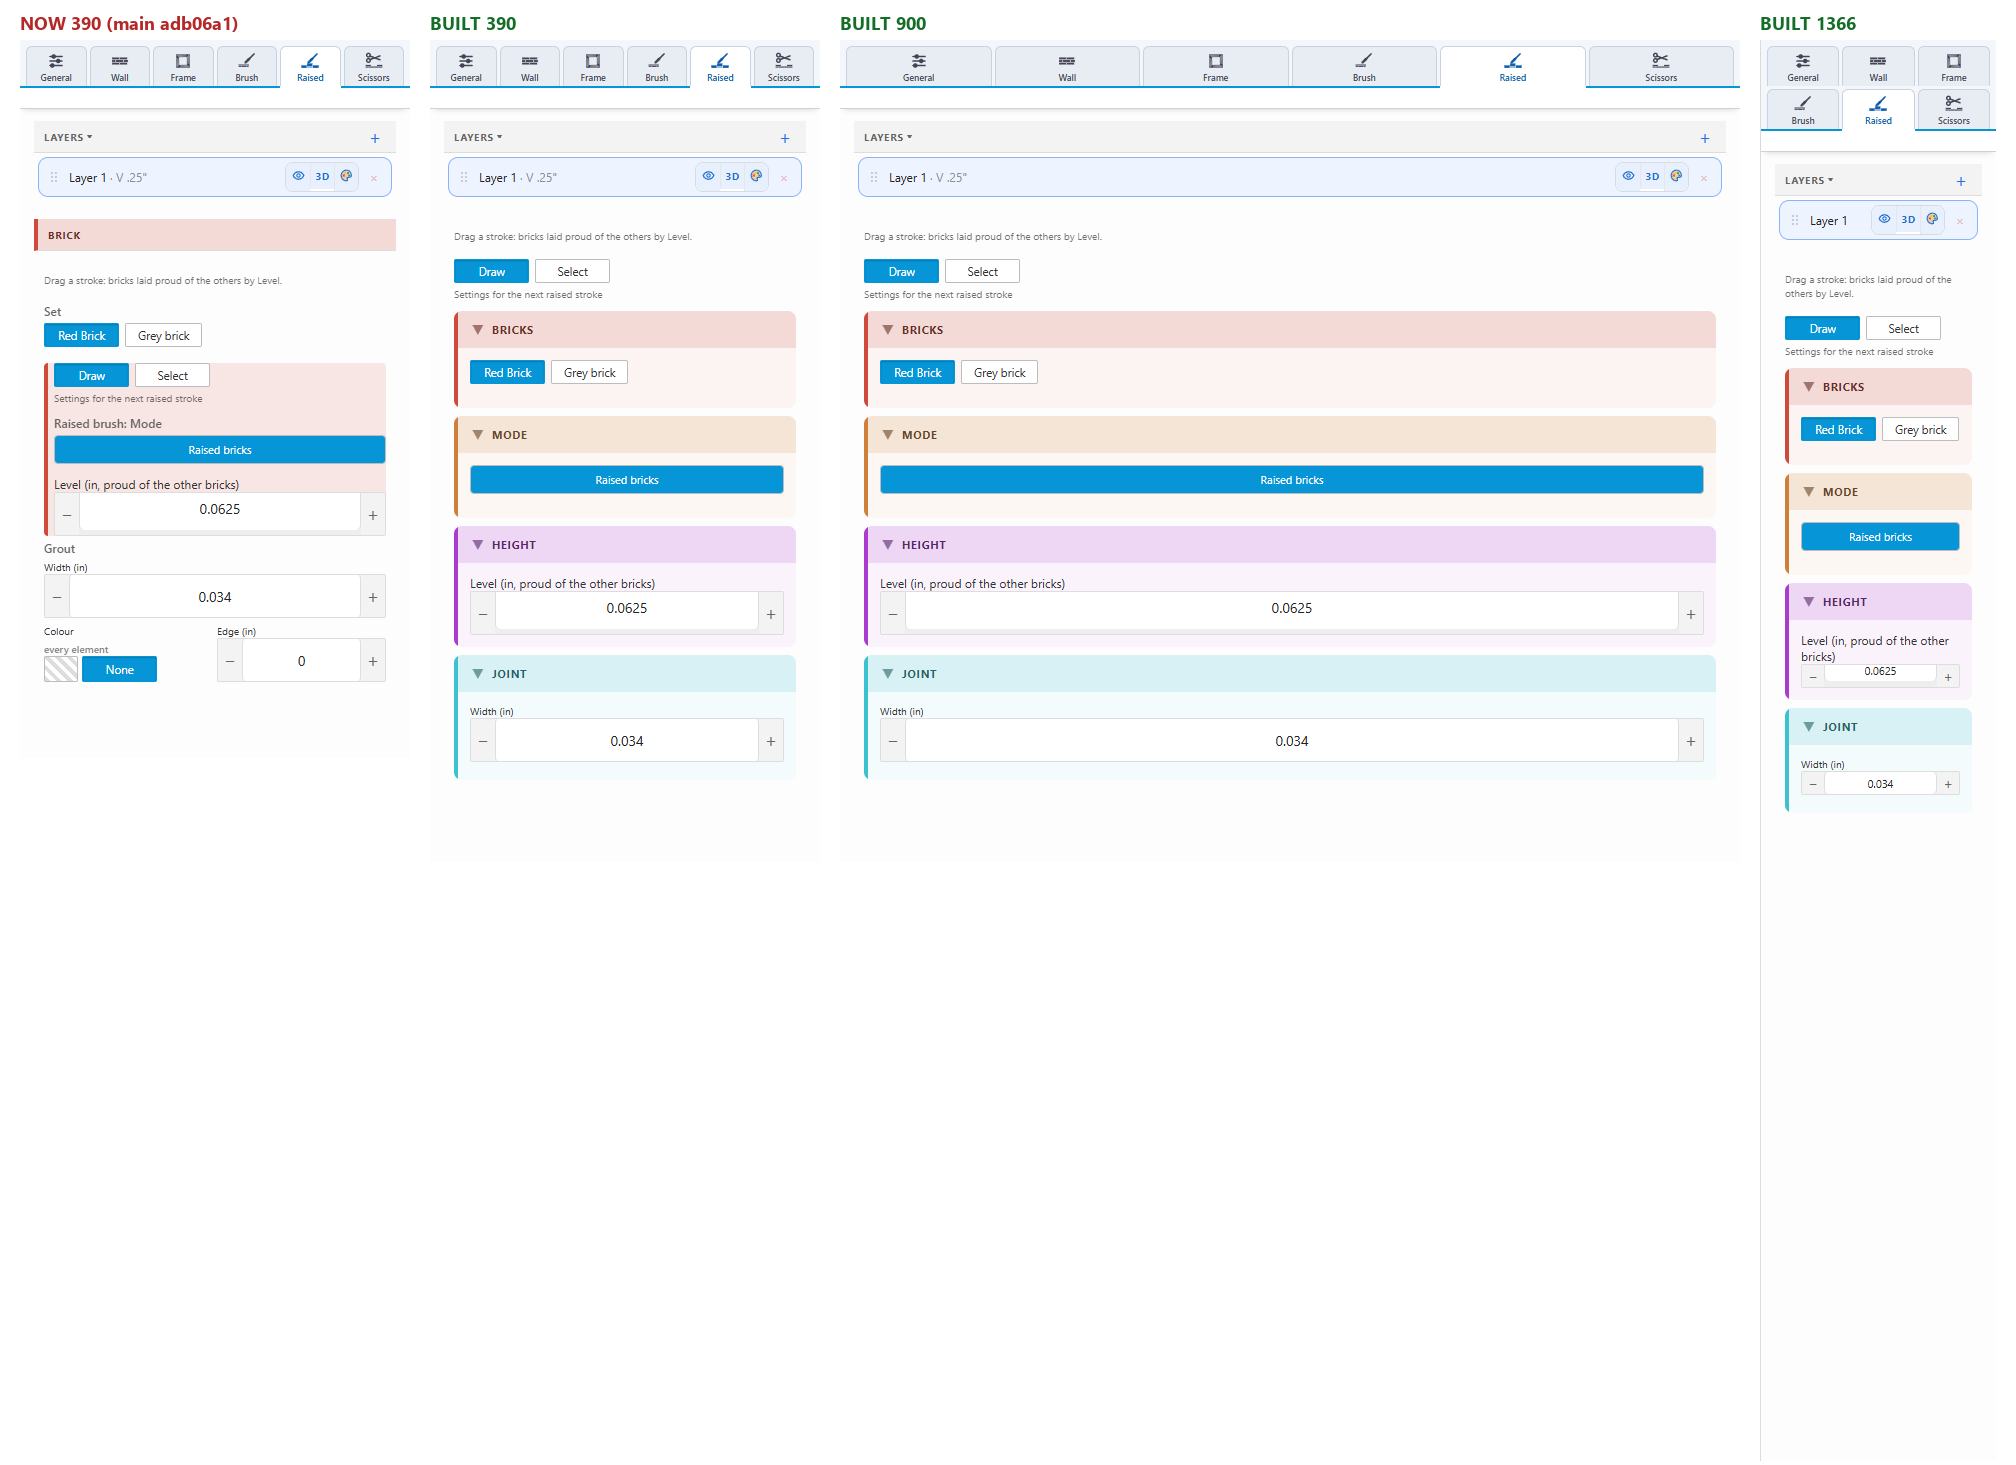The image size is (2016, 1465).
Task: Click Raised bricks button in NOW 390
Action: (220, 450)
